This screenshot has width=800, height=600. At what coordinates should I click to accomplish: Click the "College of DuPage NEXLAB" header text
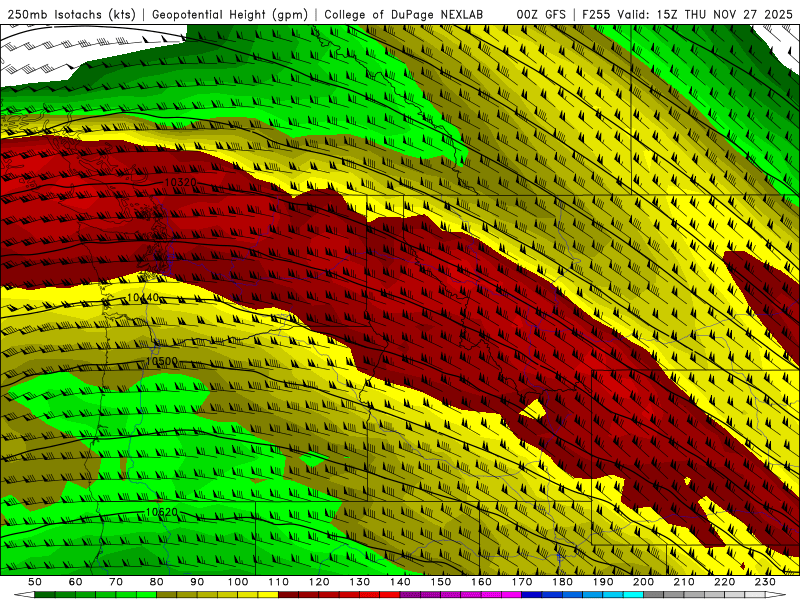pyautogui.click(x=403, y=14)
